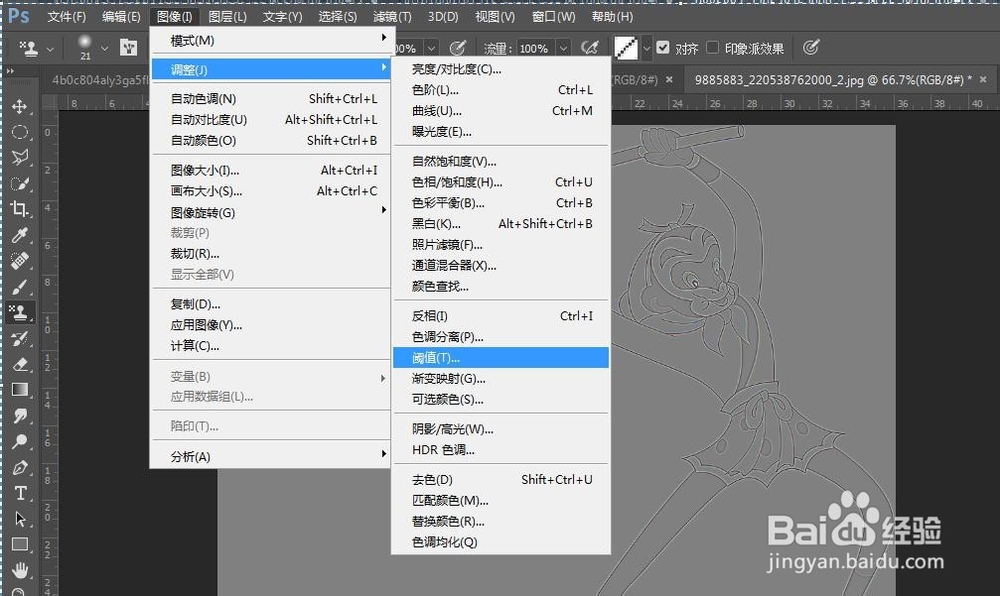
Task: Select the Type tool
Action: coord(20,493)
